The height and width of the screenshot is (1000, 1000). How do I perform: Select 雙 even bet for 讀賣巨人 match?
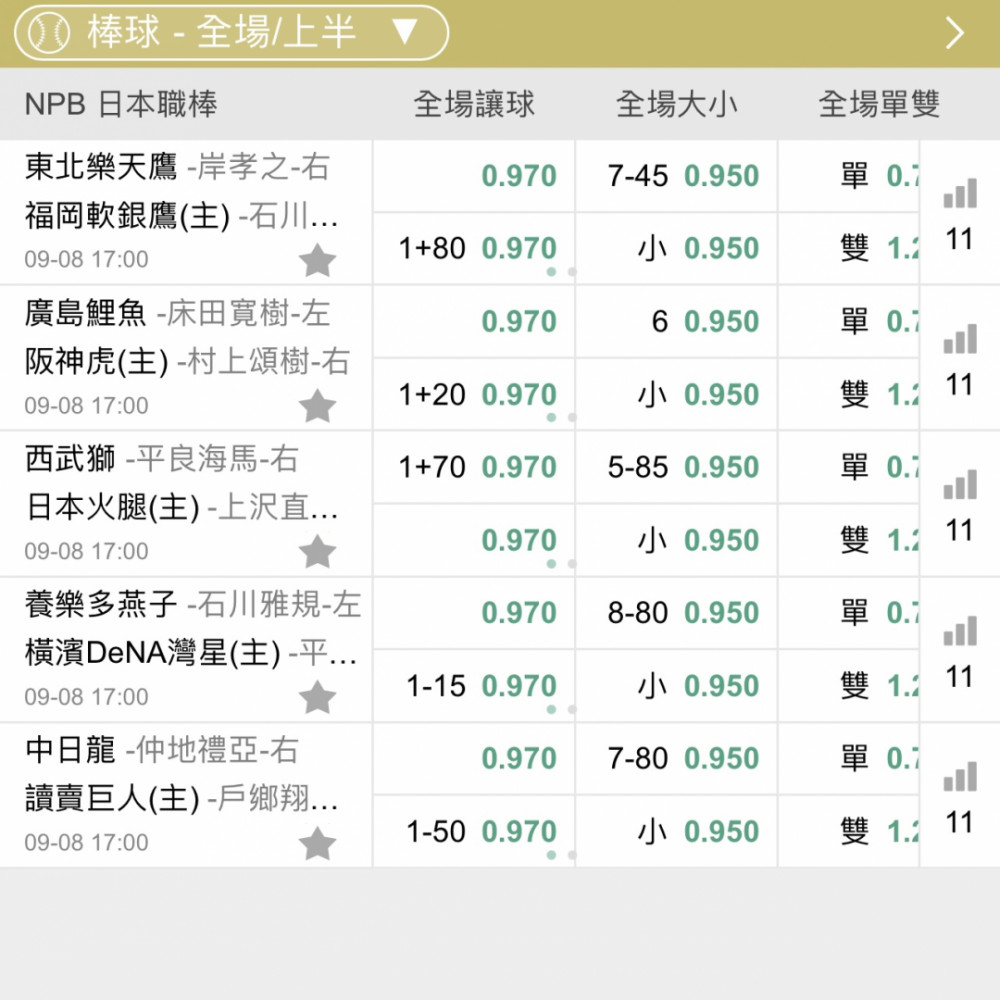849,831
